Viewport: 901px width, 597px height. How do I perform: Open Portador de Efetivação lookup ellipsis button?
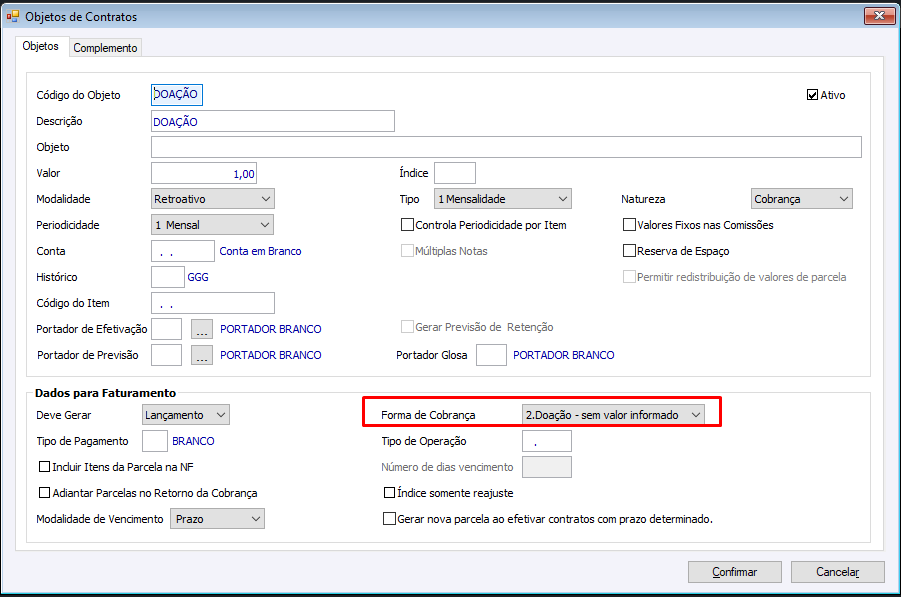point(202,329)
